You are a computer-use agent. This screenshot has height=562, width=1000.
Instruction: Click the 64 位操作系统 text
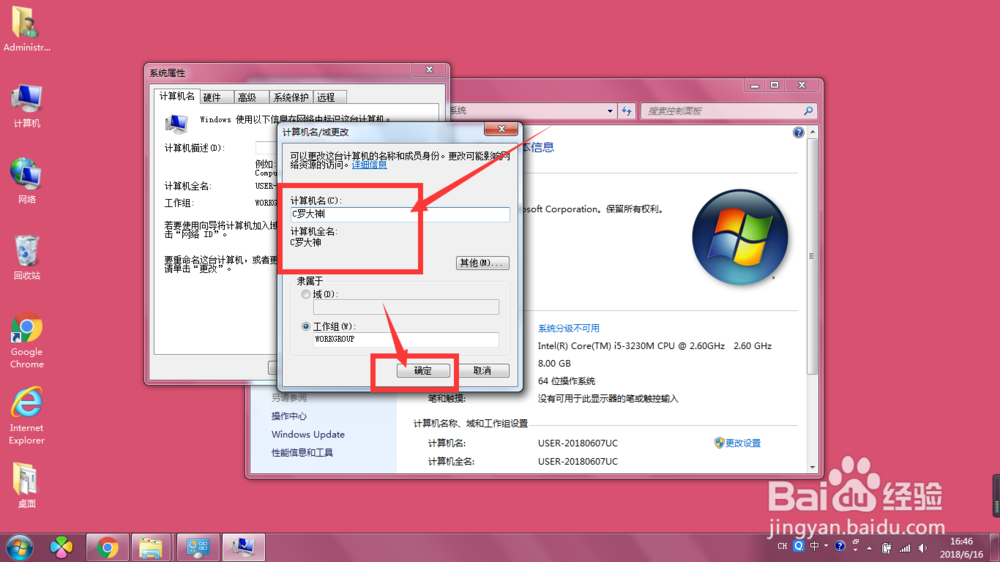pos(566,381)
